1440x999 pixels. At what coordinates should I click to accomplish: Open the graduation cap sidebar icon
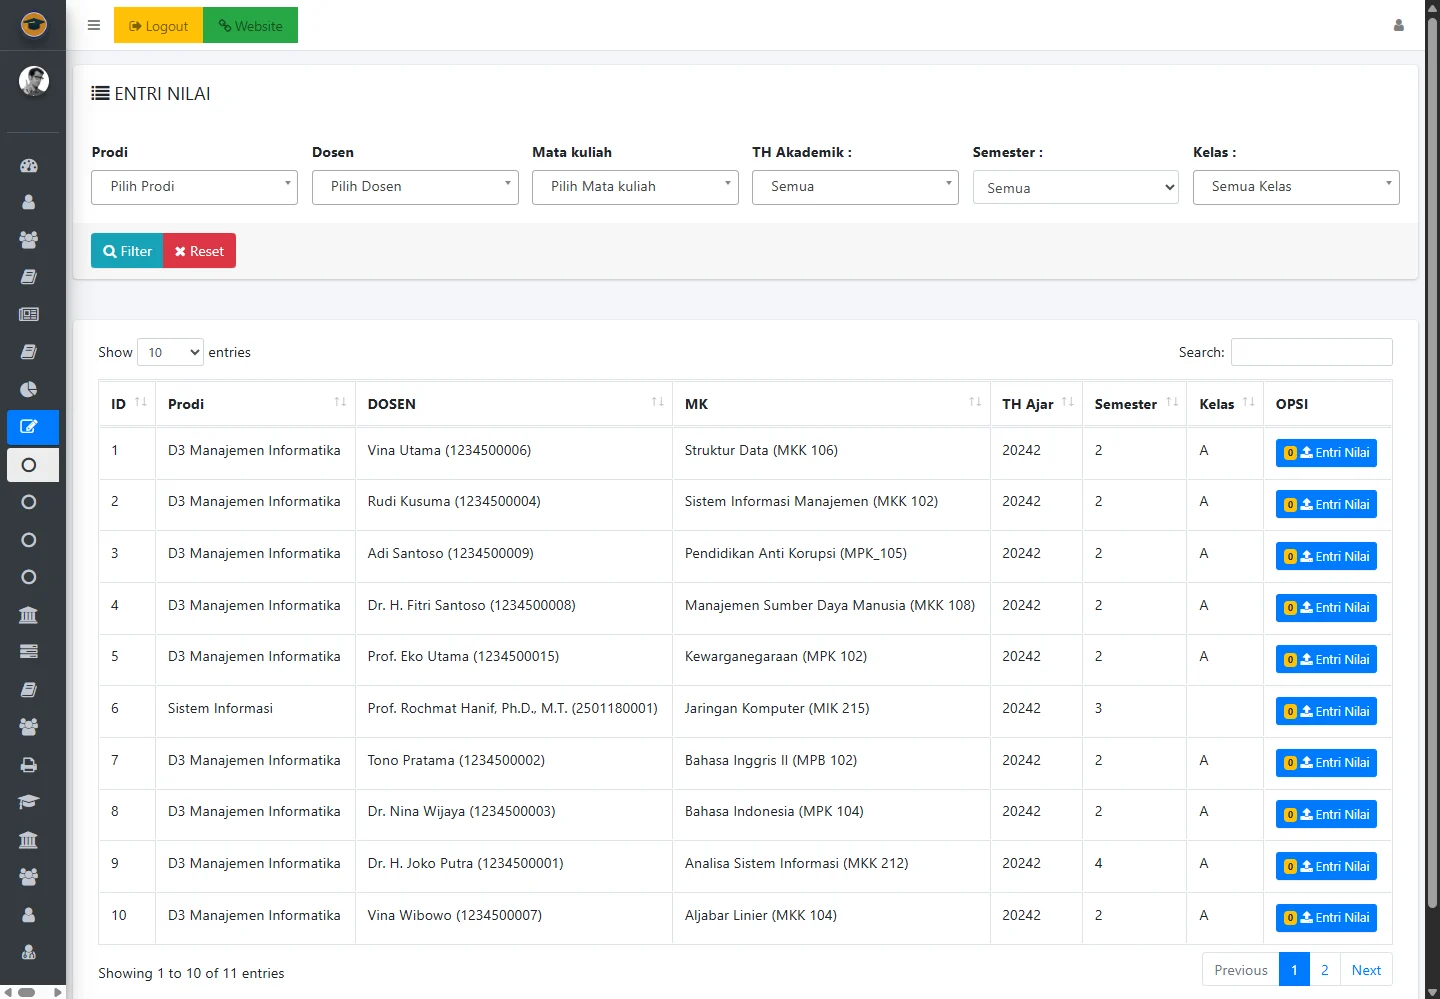pyautogui.click(x=29, y=802)
